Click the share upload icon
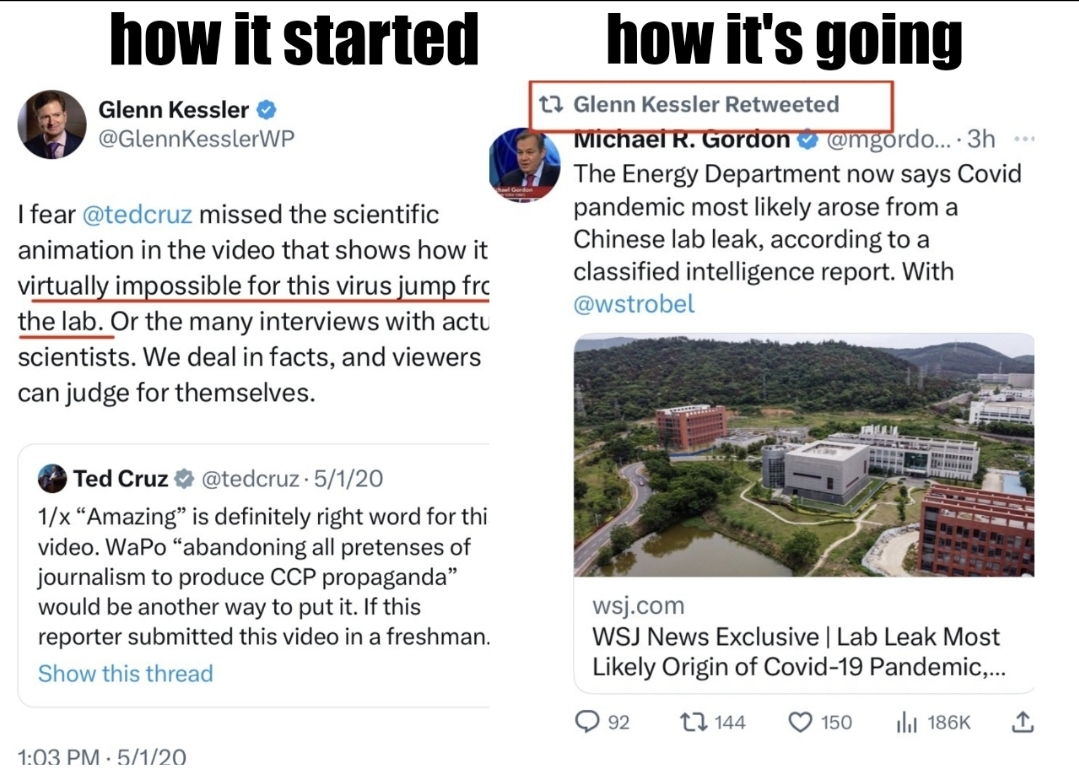 pos(1022,721)
